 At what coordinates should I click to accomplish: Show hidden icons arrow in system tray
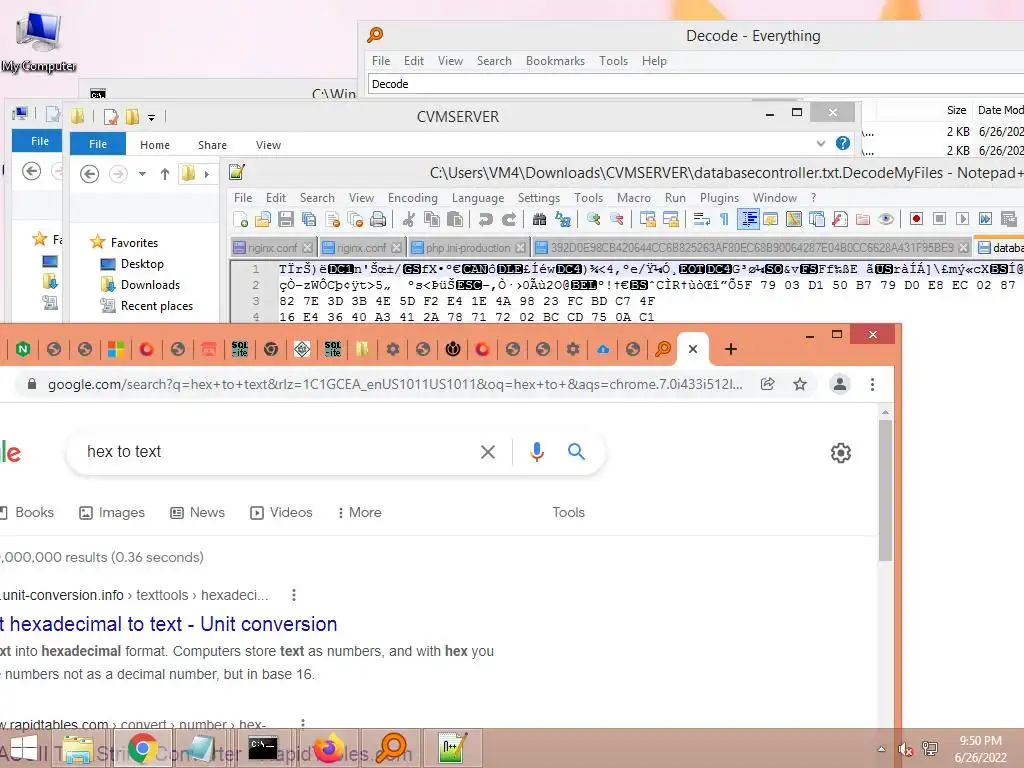pyautogui.click(x=882, y=749)
